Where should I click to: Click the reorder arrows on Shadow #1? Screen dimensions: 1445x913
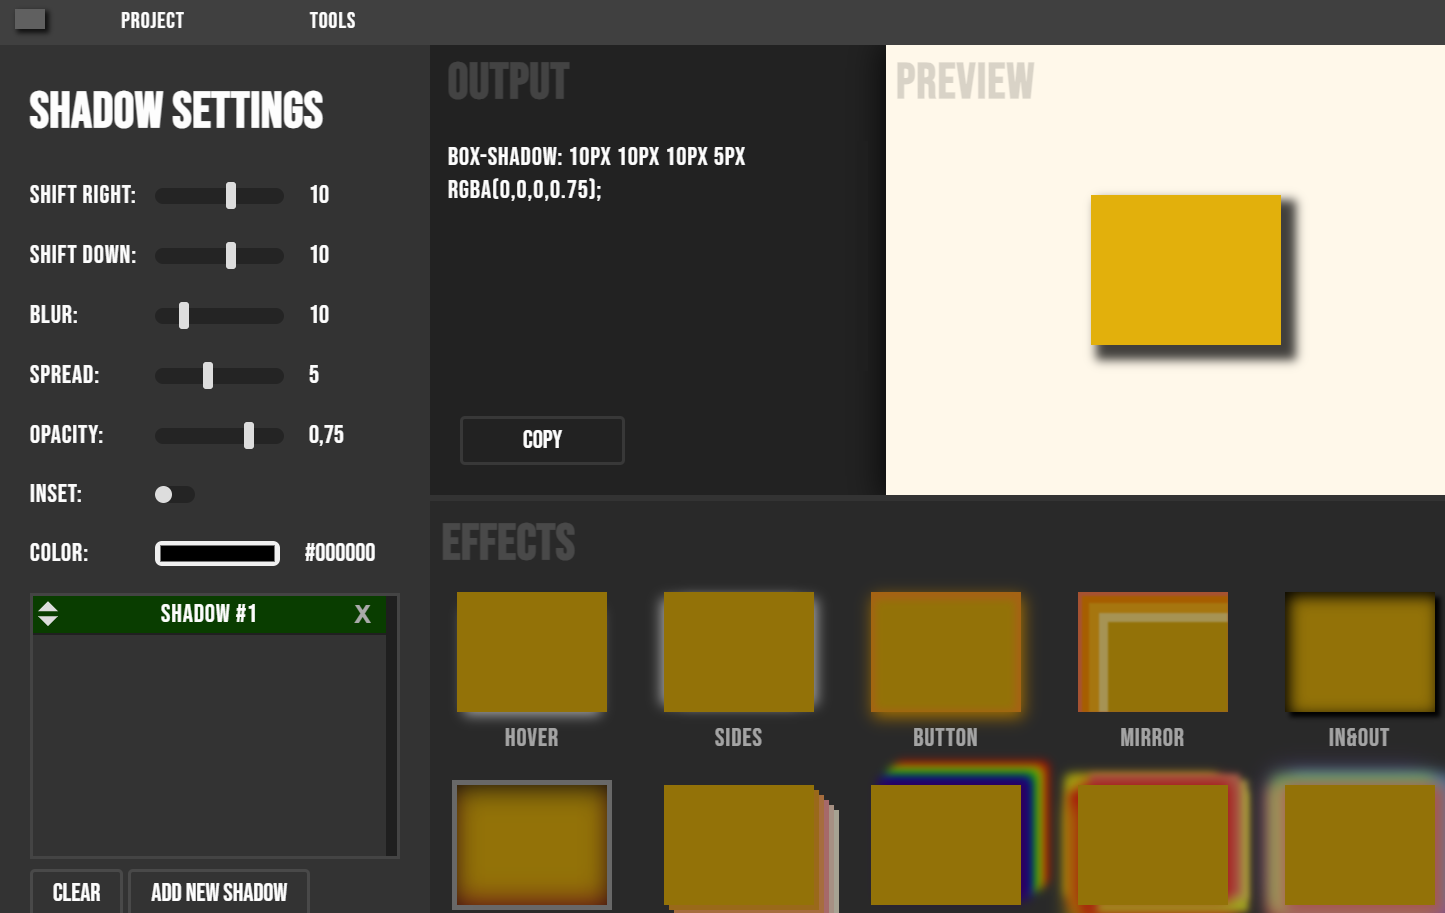(48, 614)
